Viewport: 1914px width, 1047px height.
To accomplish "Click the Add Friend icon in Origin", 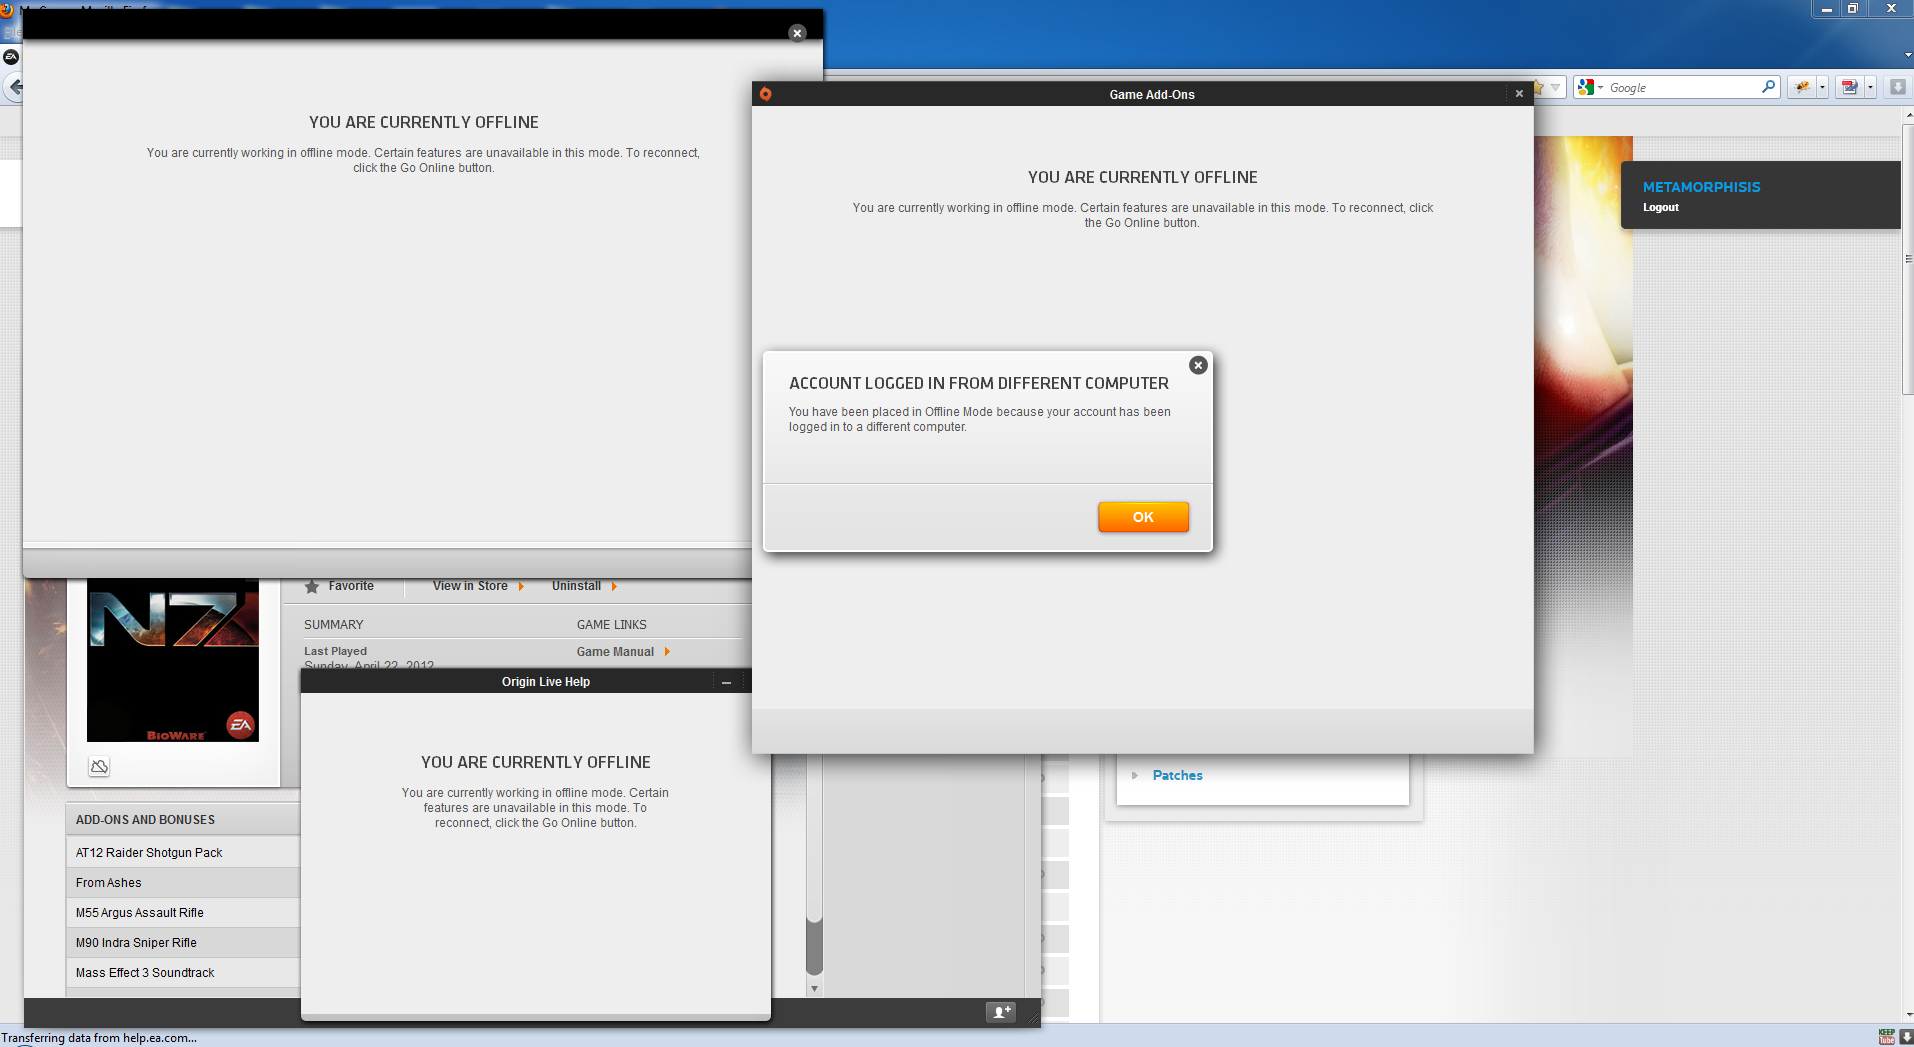I will pyautogui.click(x=1000, y=1012).
